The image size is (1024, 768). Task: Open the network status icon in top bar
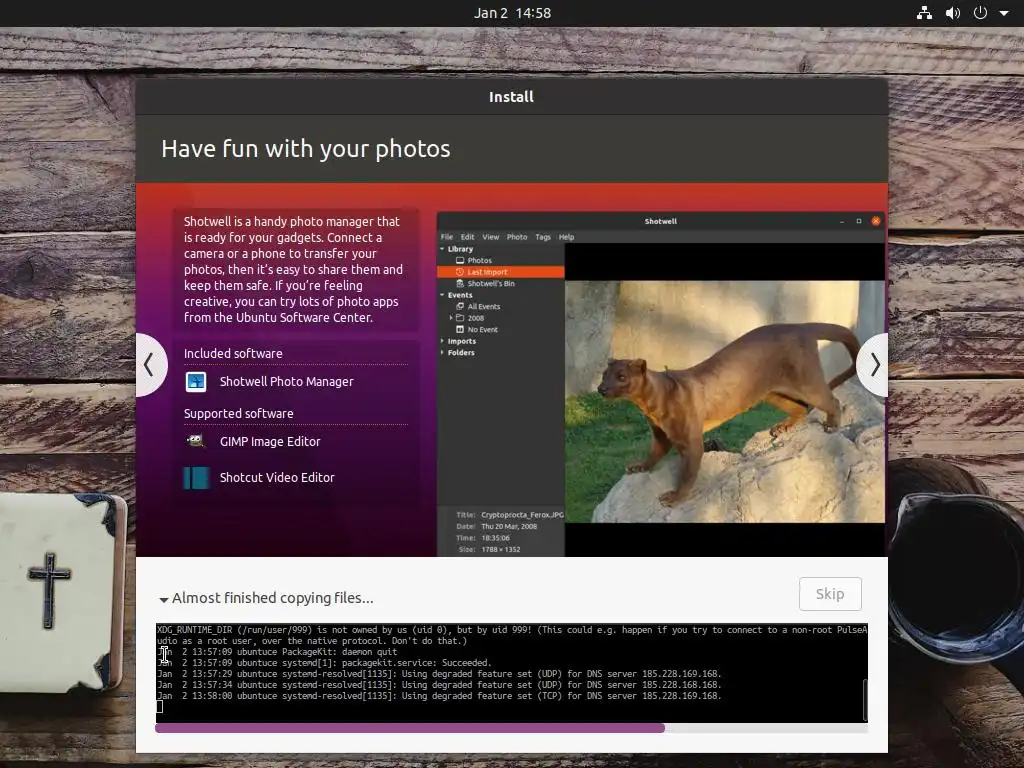[x=924, y=12]
